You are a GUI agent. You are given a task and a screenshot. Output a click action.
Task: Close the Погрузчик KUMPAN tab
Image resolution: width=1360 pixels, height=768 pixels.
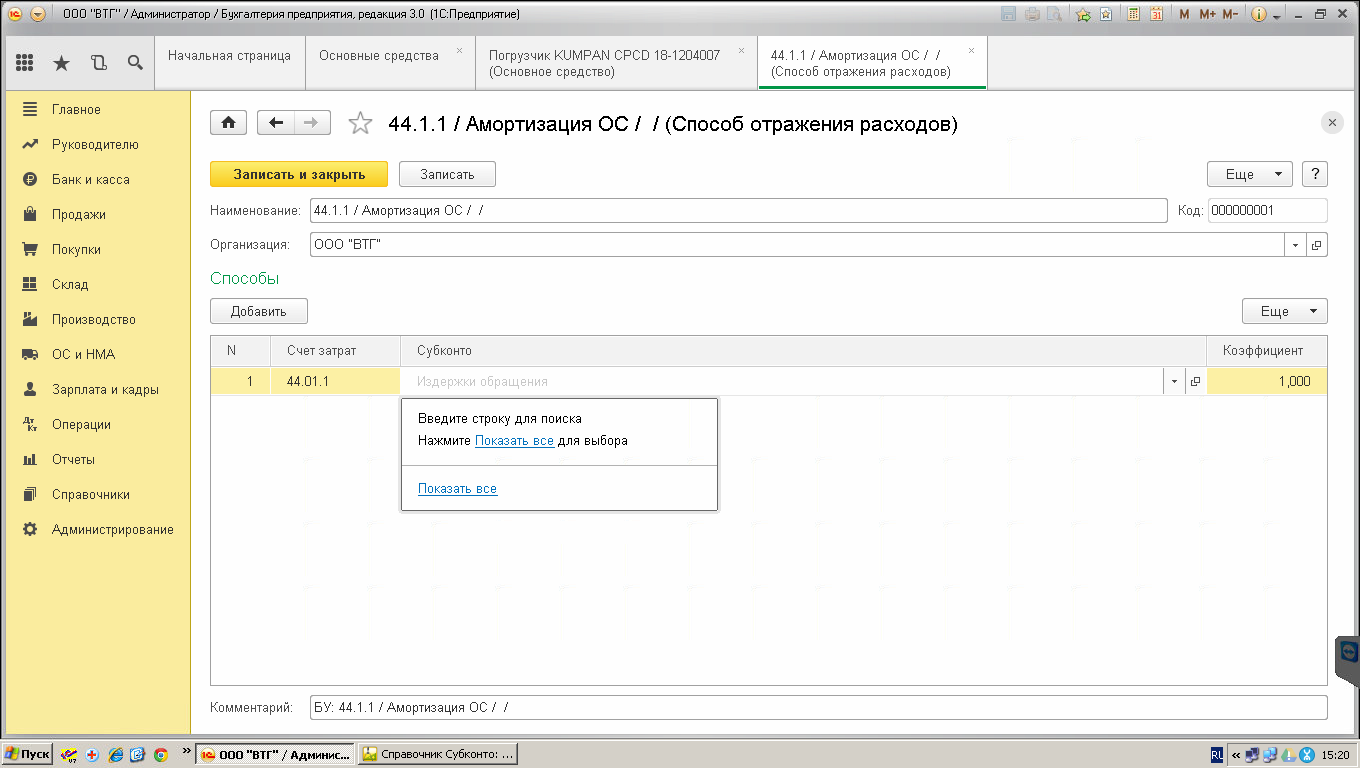pyautogui.click(x=741, y=50)
